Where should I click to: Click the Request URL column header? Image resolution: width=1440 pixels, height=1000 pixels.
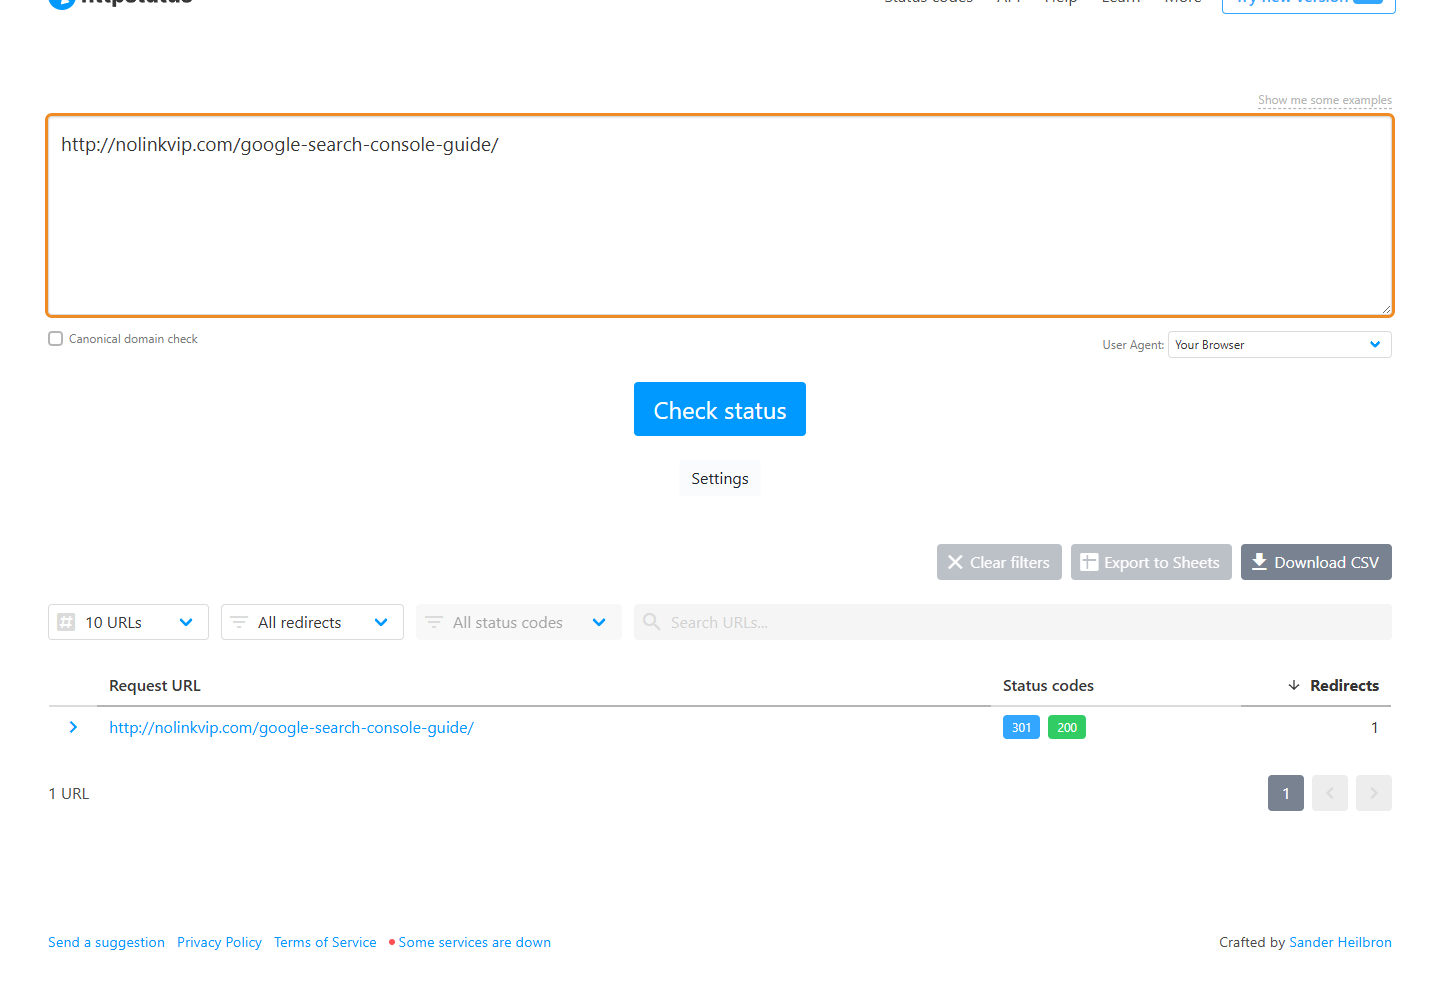point(155,685)
